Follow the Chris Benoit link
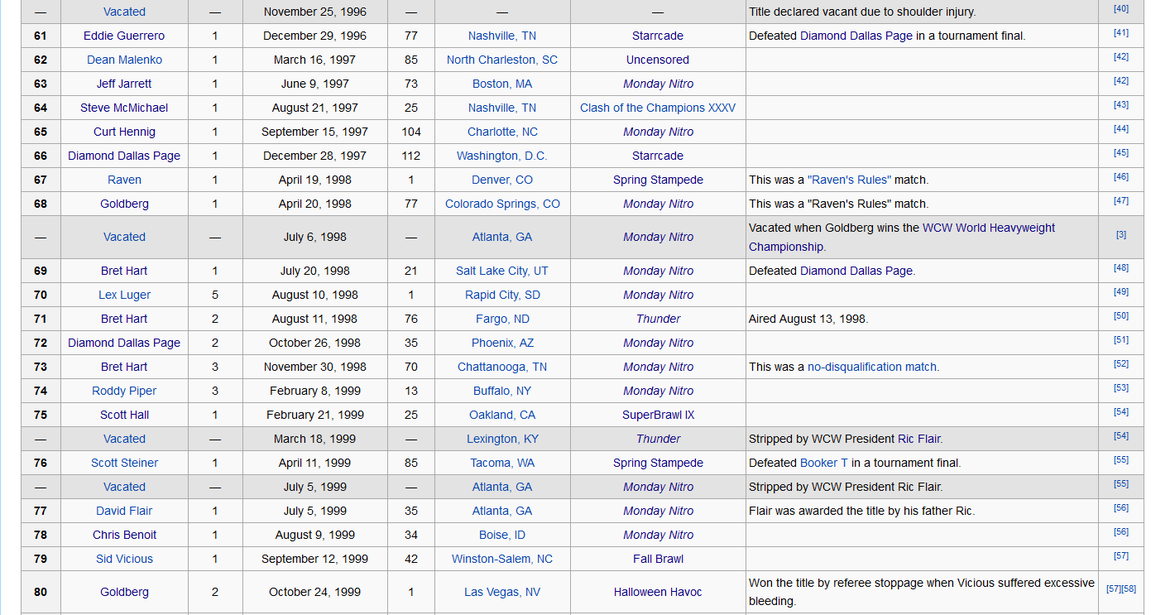This screenshot has width=1151, height=615. [x=124, y=535]
